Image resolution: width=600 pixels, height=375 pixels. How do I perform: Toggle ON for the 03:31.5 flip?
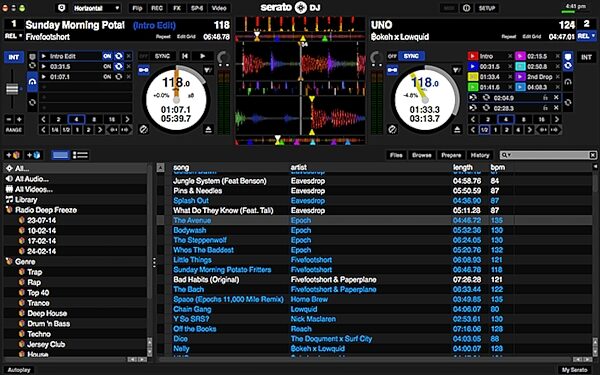(x=107, y=67)
